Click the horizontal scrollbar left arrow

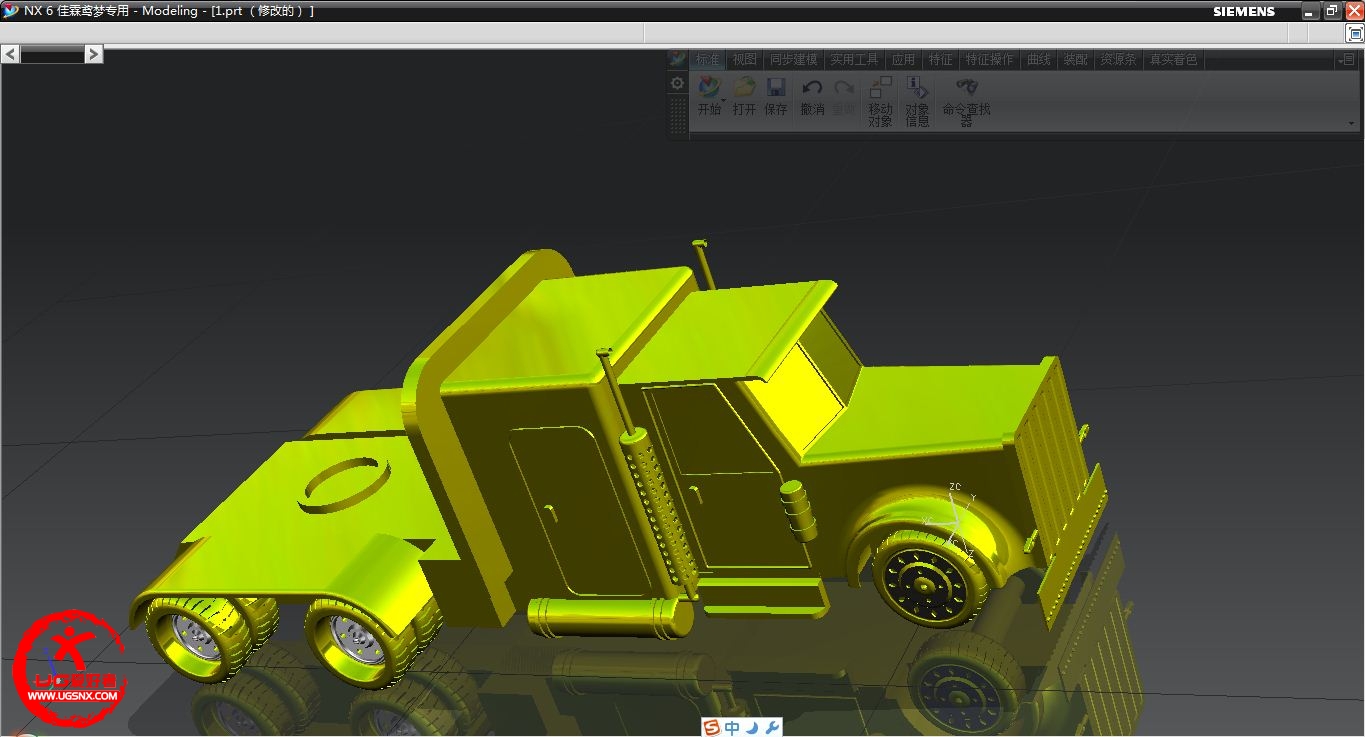(x=10, y=54)
